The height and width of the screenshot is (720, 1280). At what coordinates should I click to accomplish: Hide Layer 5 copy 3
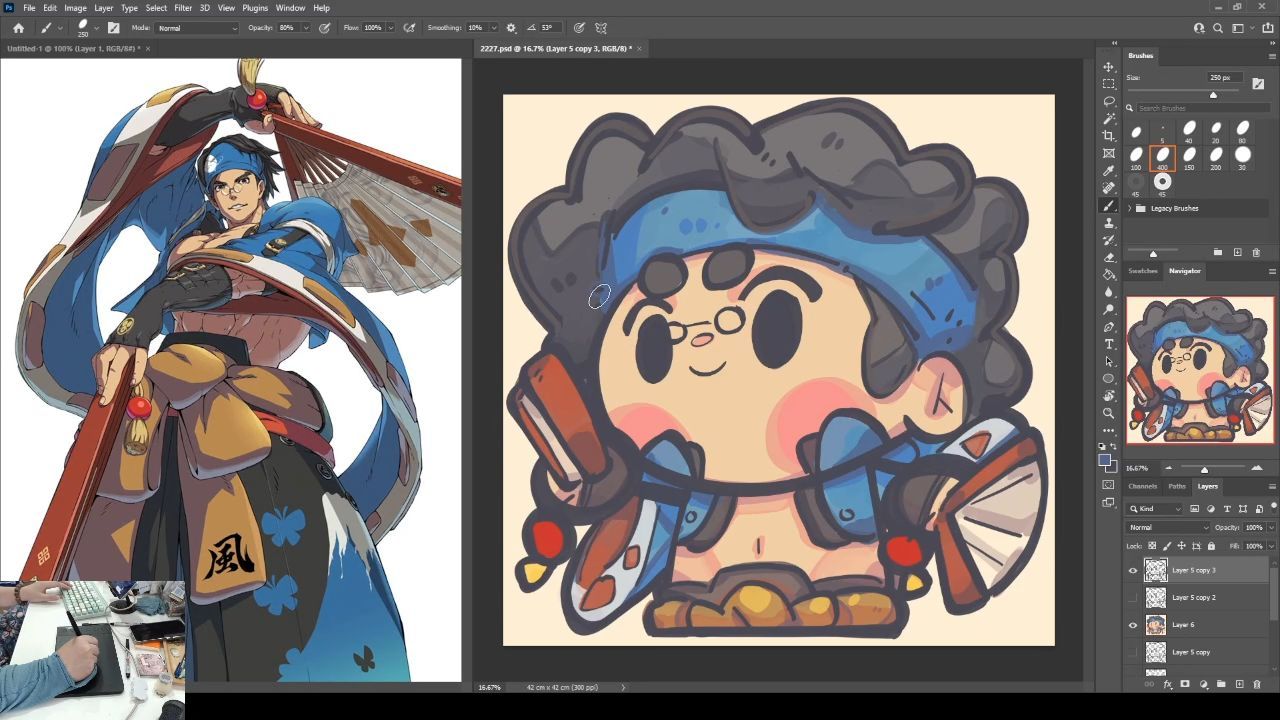click(x=1132, y=570)
